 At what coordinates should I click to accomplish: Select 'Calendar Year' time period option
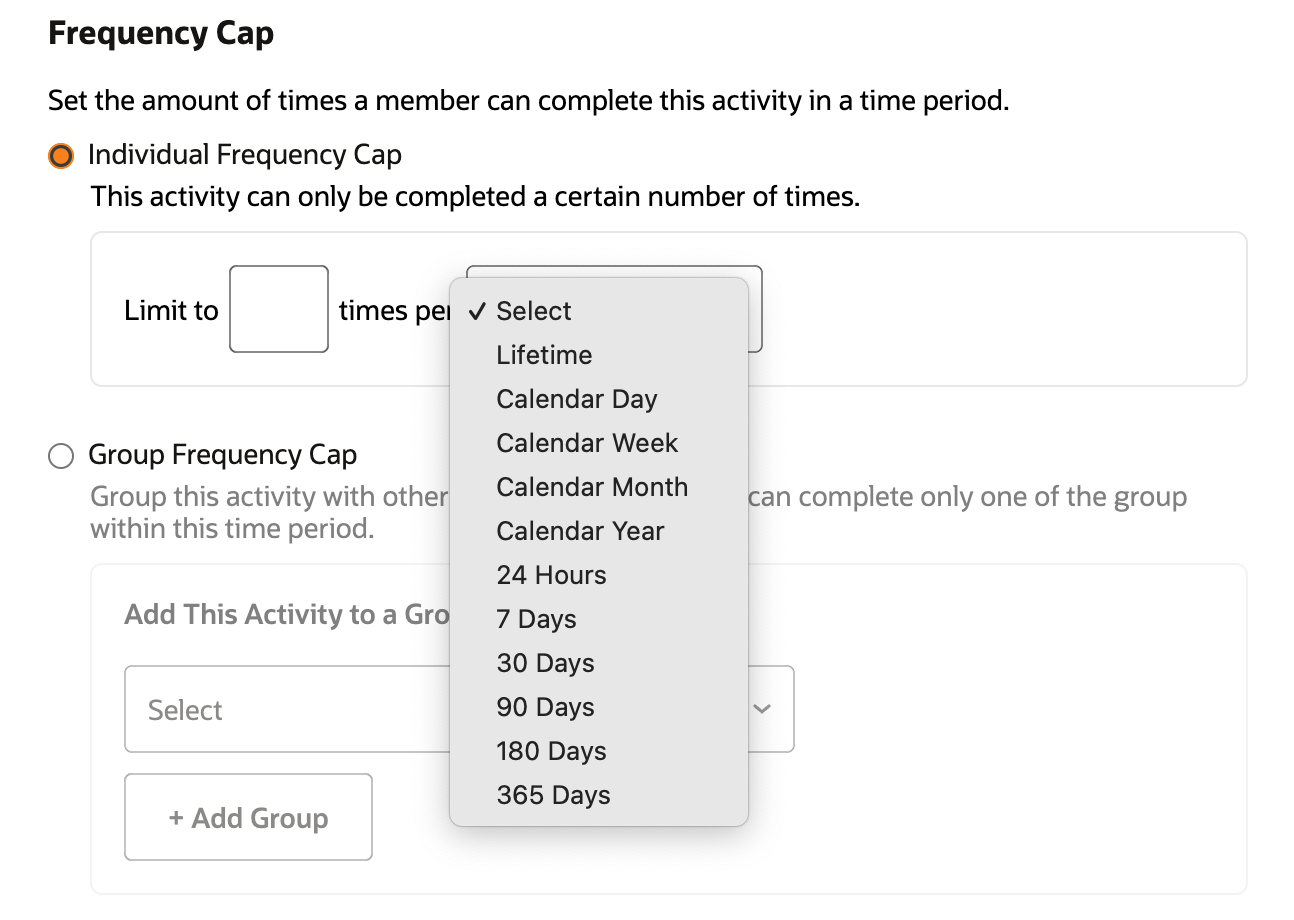pyautogui.click(x=580, y=531)
